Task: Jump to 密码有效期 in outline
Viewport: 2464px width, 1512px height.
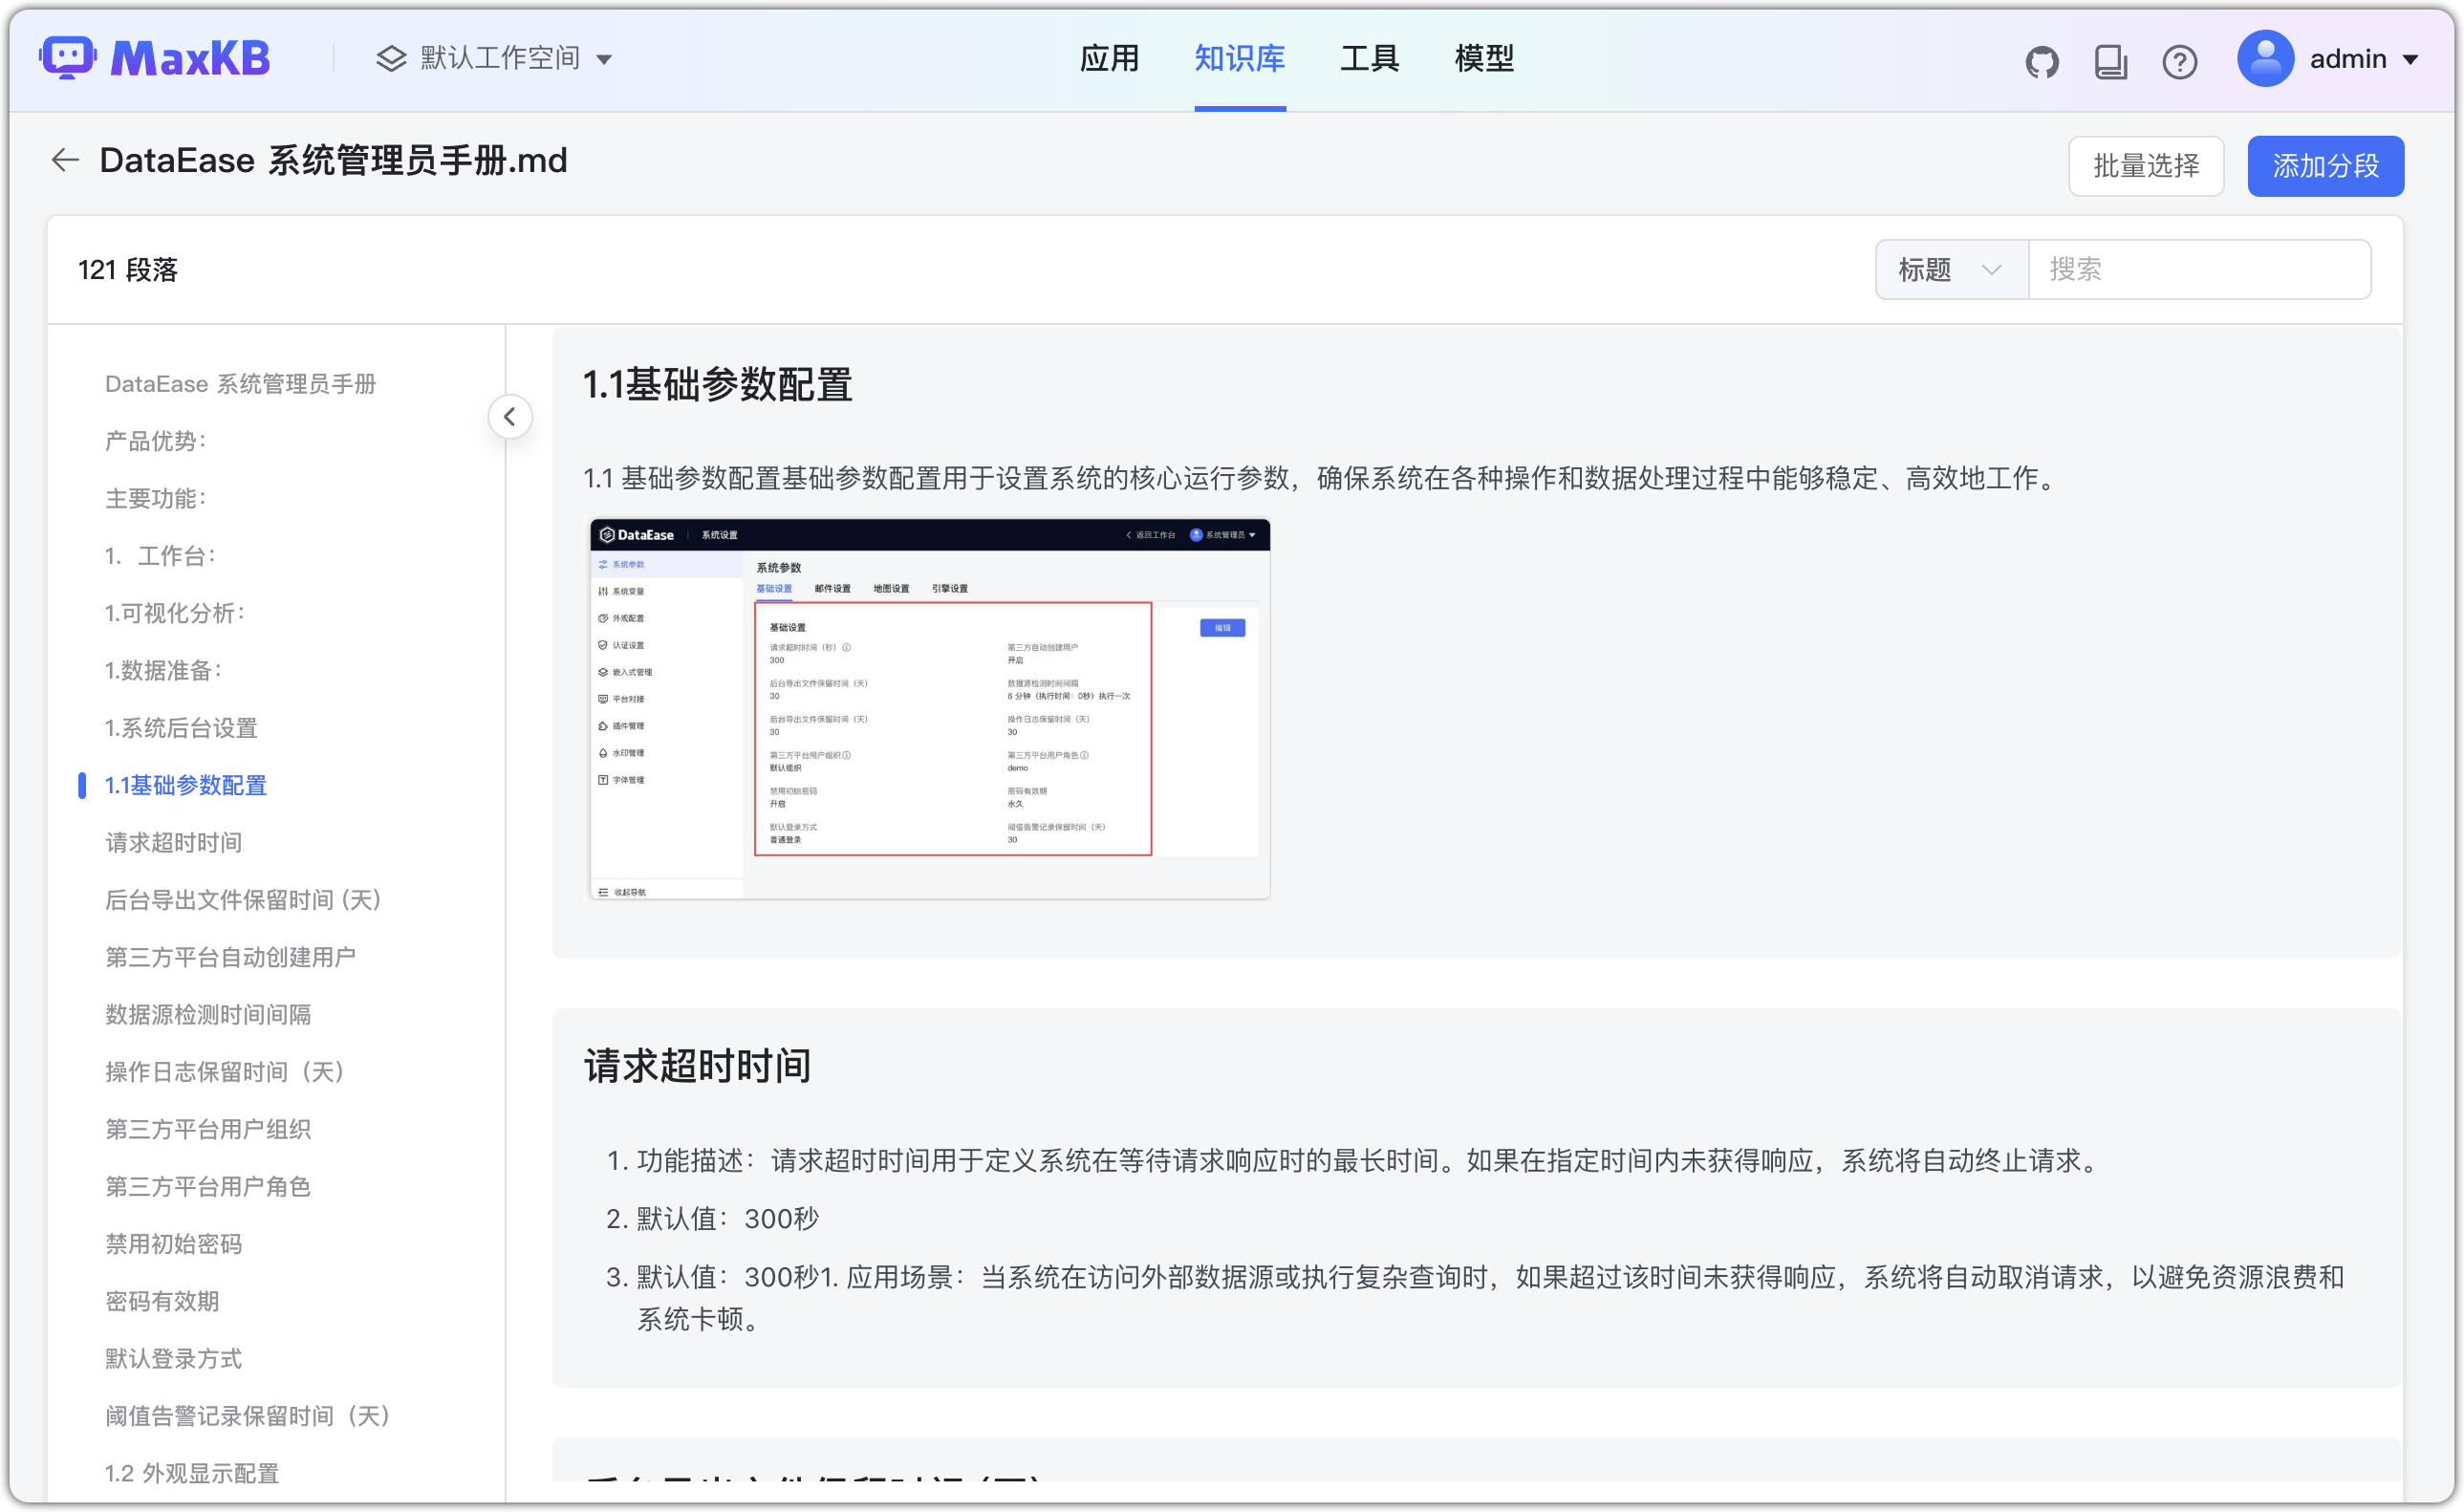Action: pos(162,1301)
